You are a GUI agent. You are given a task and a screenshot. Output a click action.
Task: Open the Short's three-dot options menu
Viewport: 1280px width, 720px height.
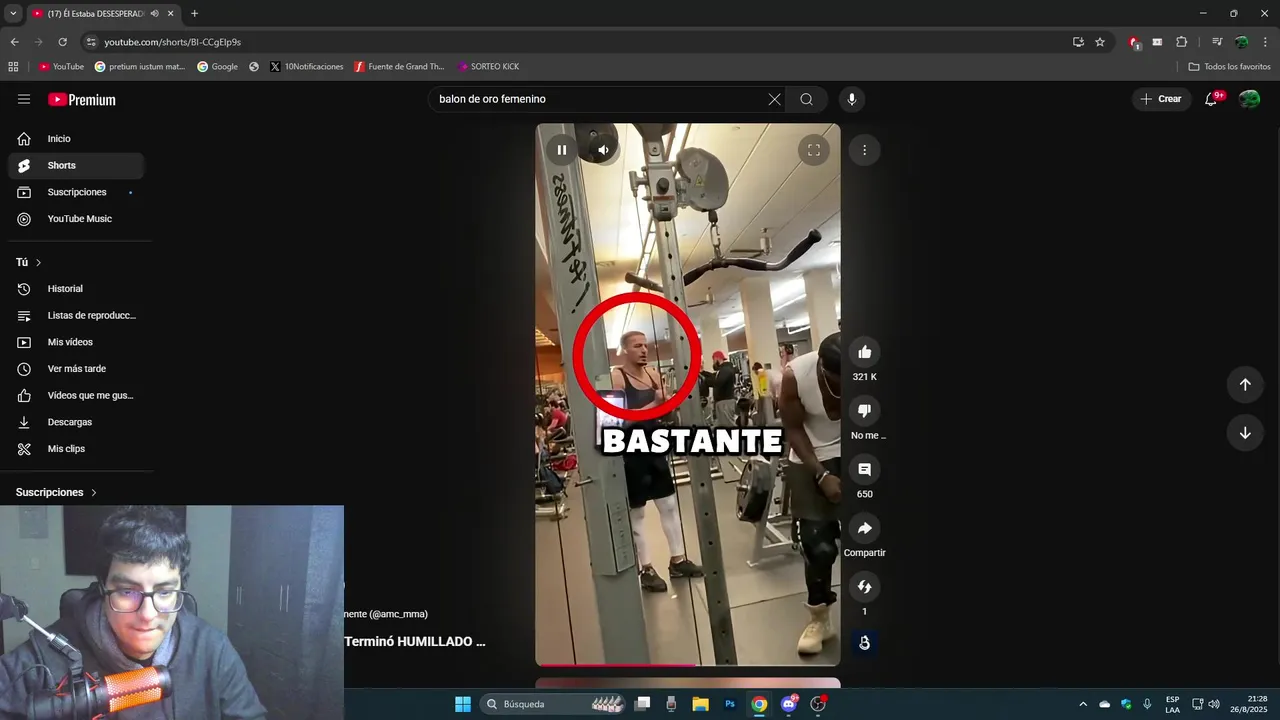point(864,150)
